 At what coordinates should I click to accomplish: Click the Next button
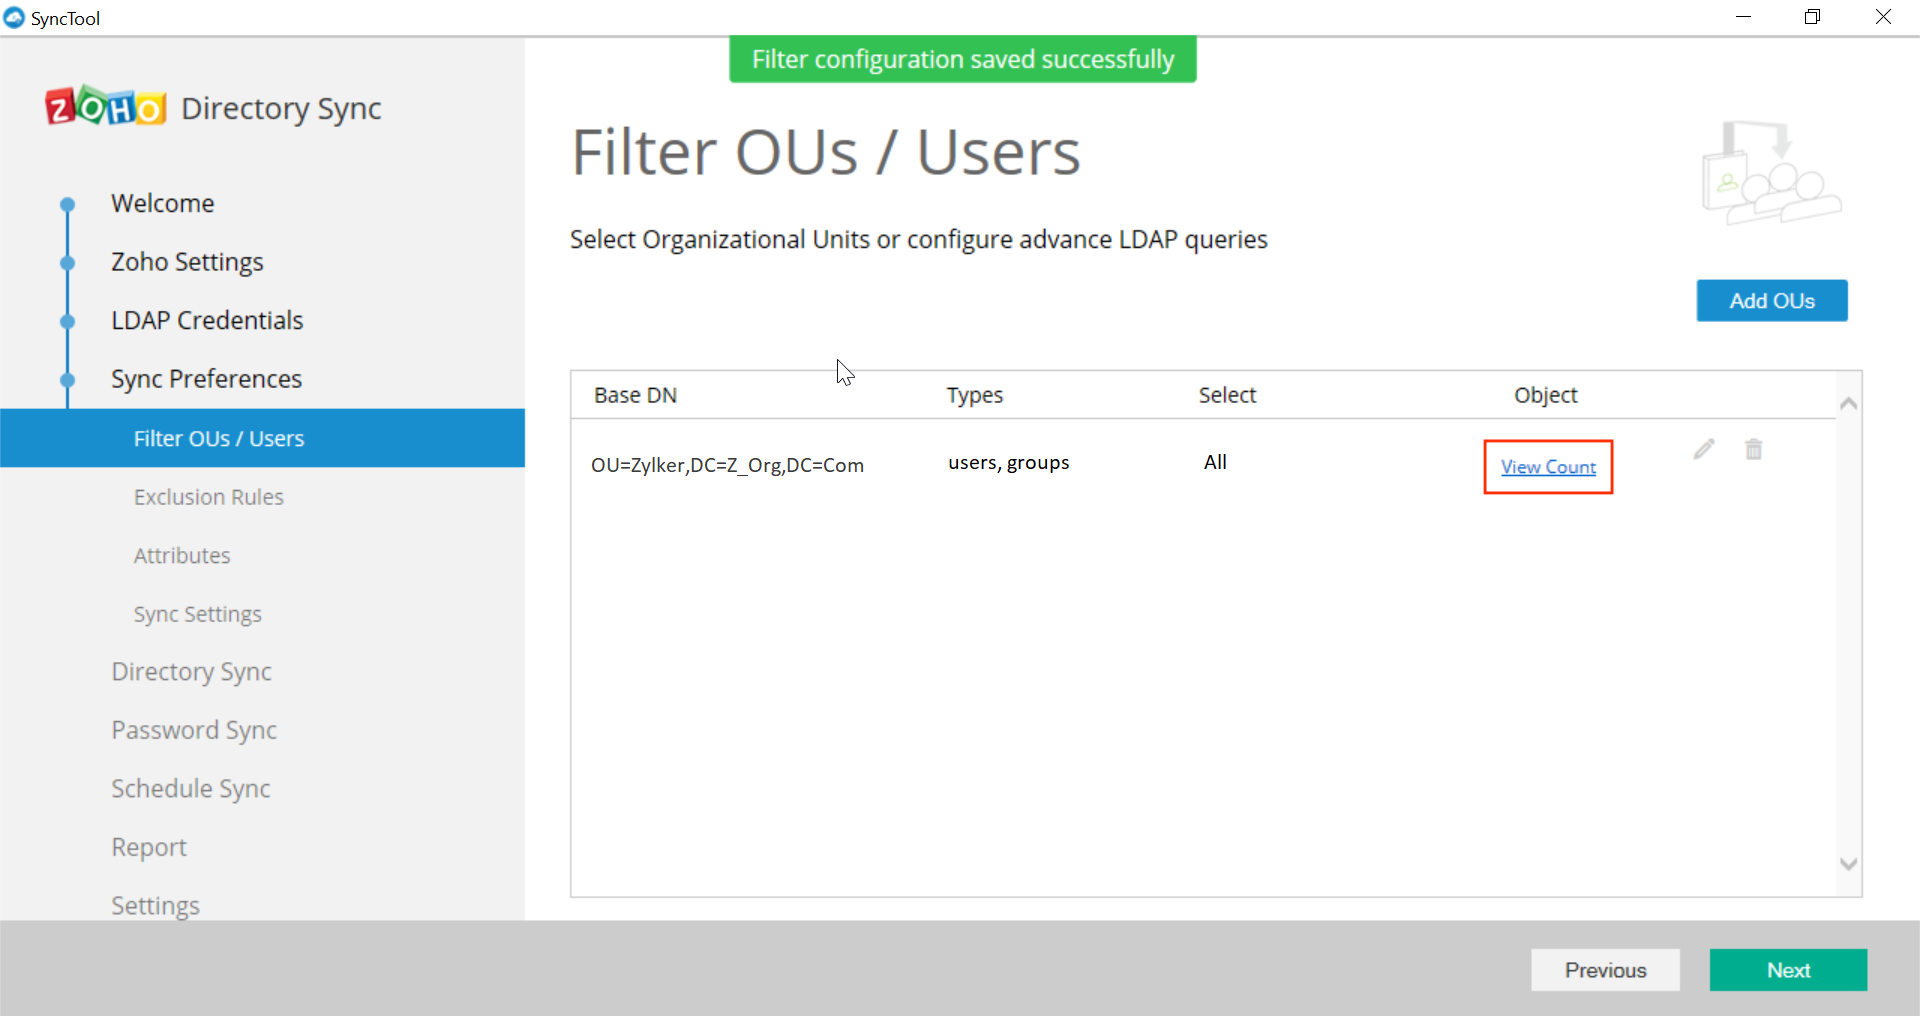1788,969
